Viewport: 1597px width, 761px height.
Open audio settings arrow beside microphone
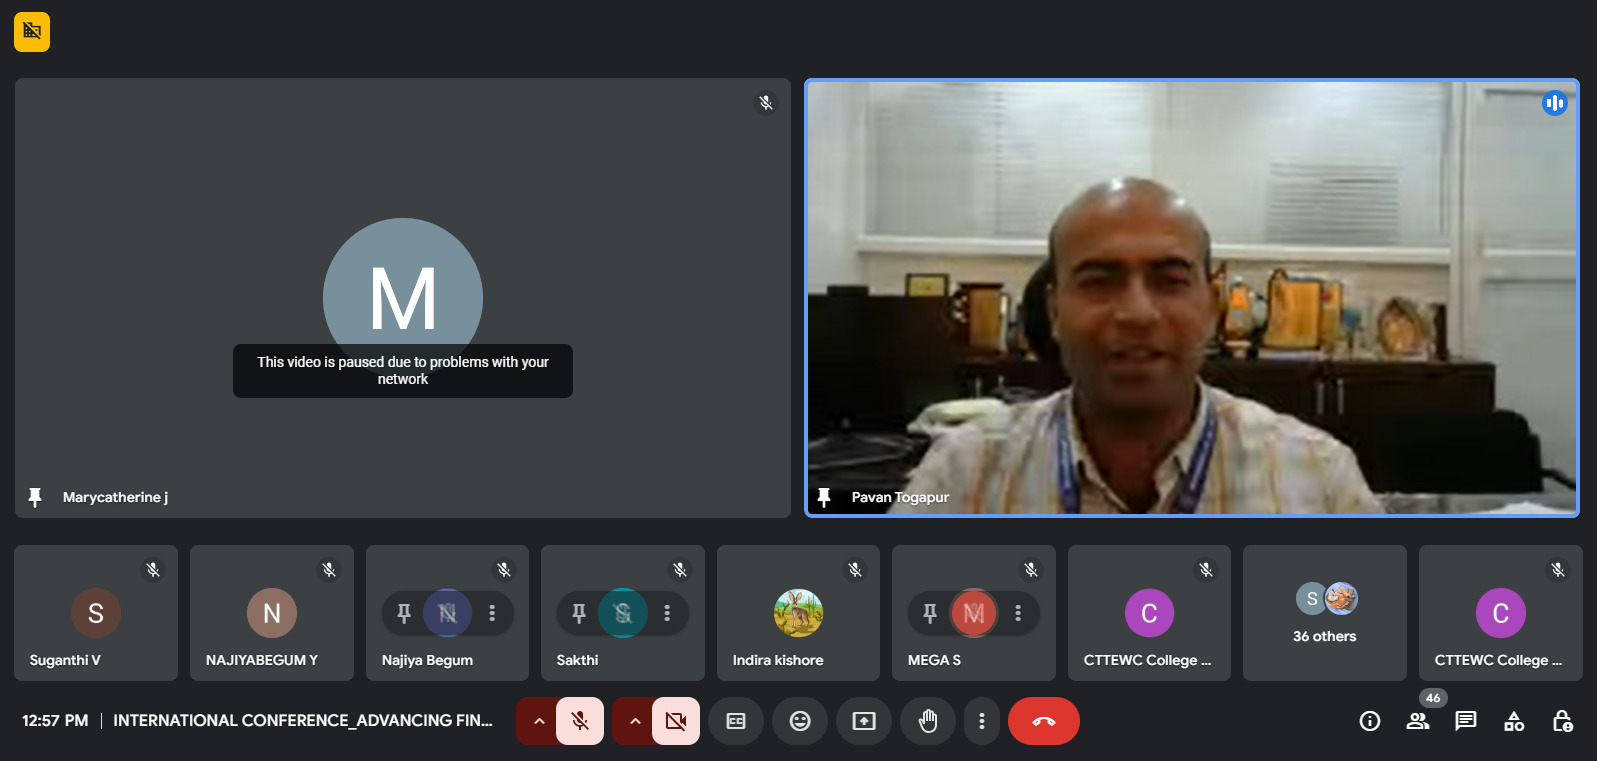click(x=538, y=721)
